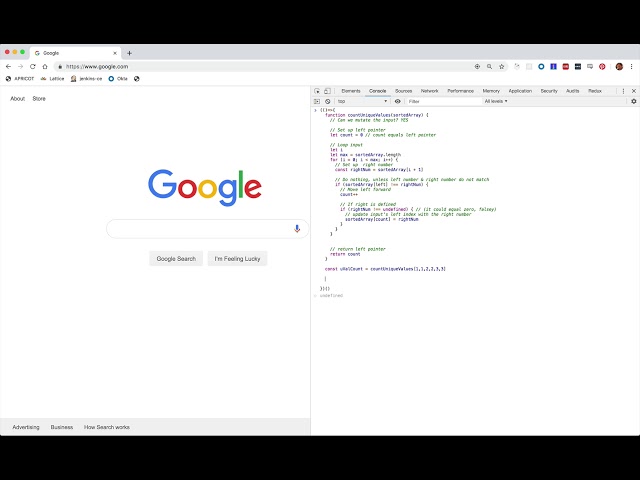Open the Okta bookmark
Image resolution: width=640 pixels, height=480 pixels.
pyautogui.click(x=118, y=79)
